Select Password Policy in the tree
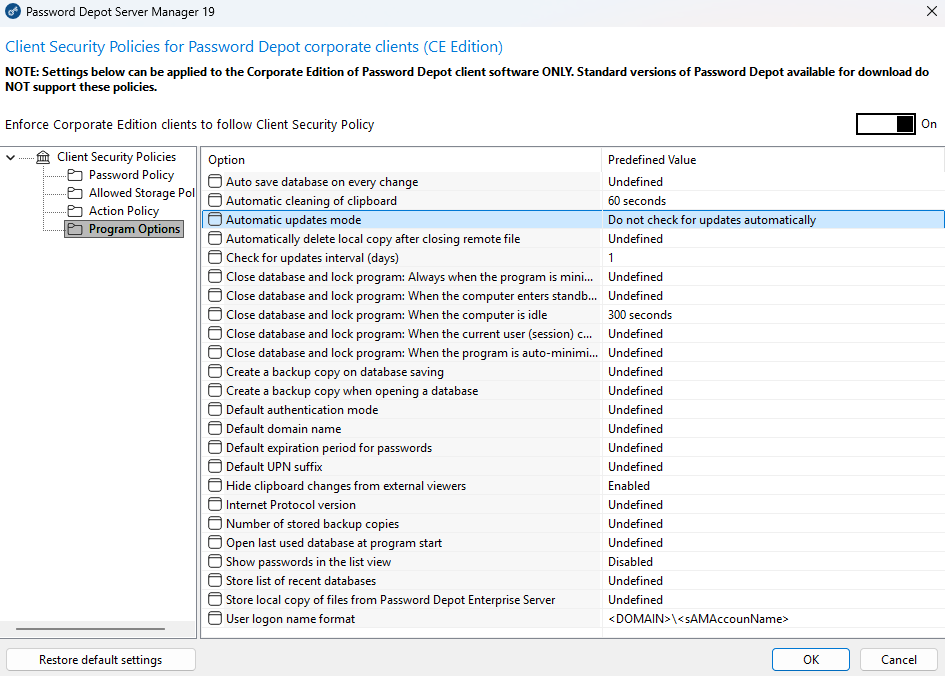This screenshot has width=945, height=676. pyautogui.click(x=131, y=175)
